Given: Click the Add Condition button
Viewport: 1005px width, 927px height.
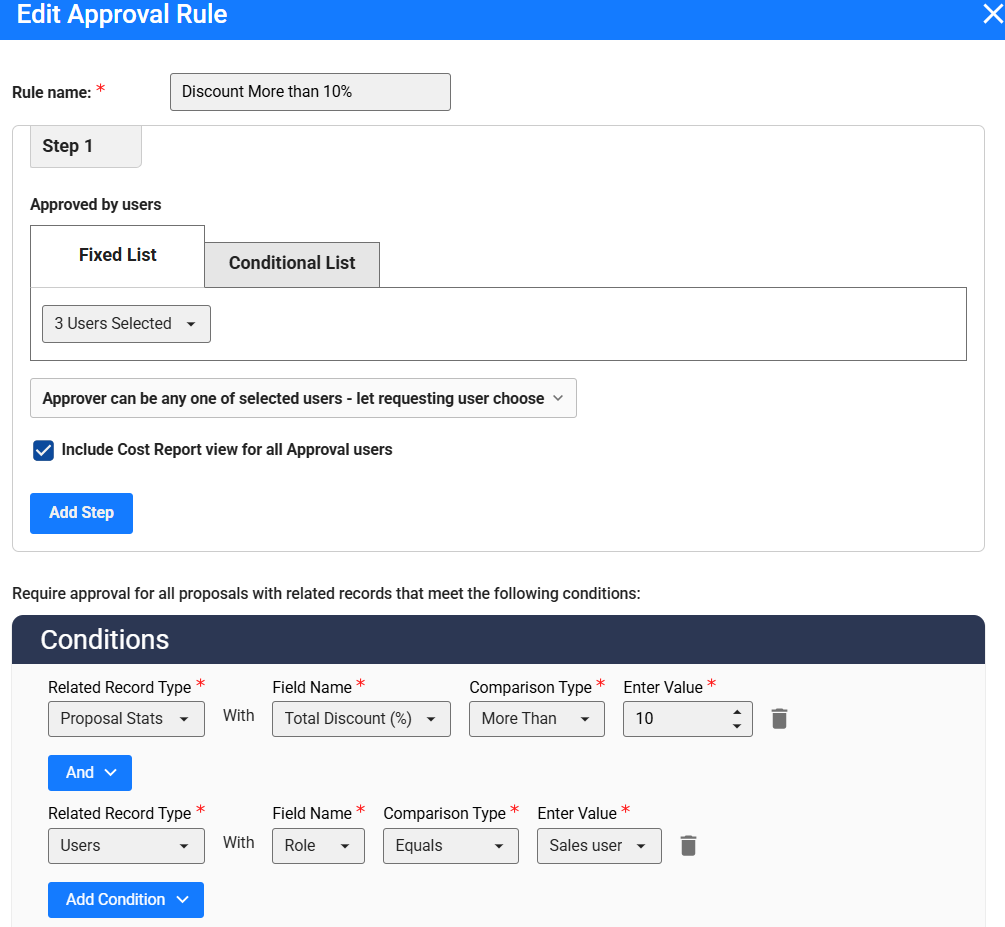Looking at the screenshot, I should [126, 900].
